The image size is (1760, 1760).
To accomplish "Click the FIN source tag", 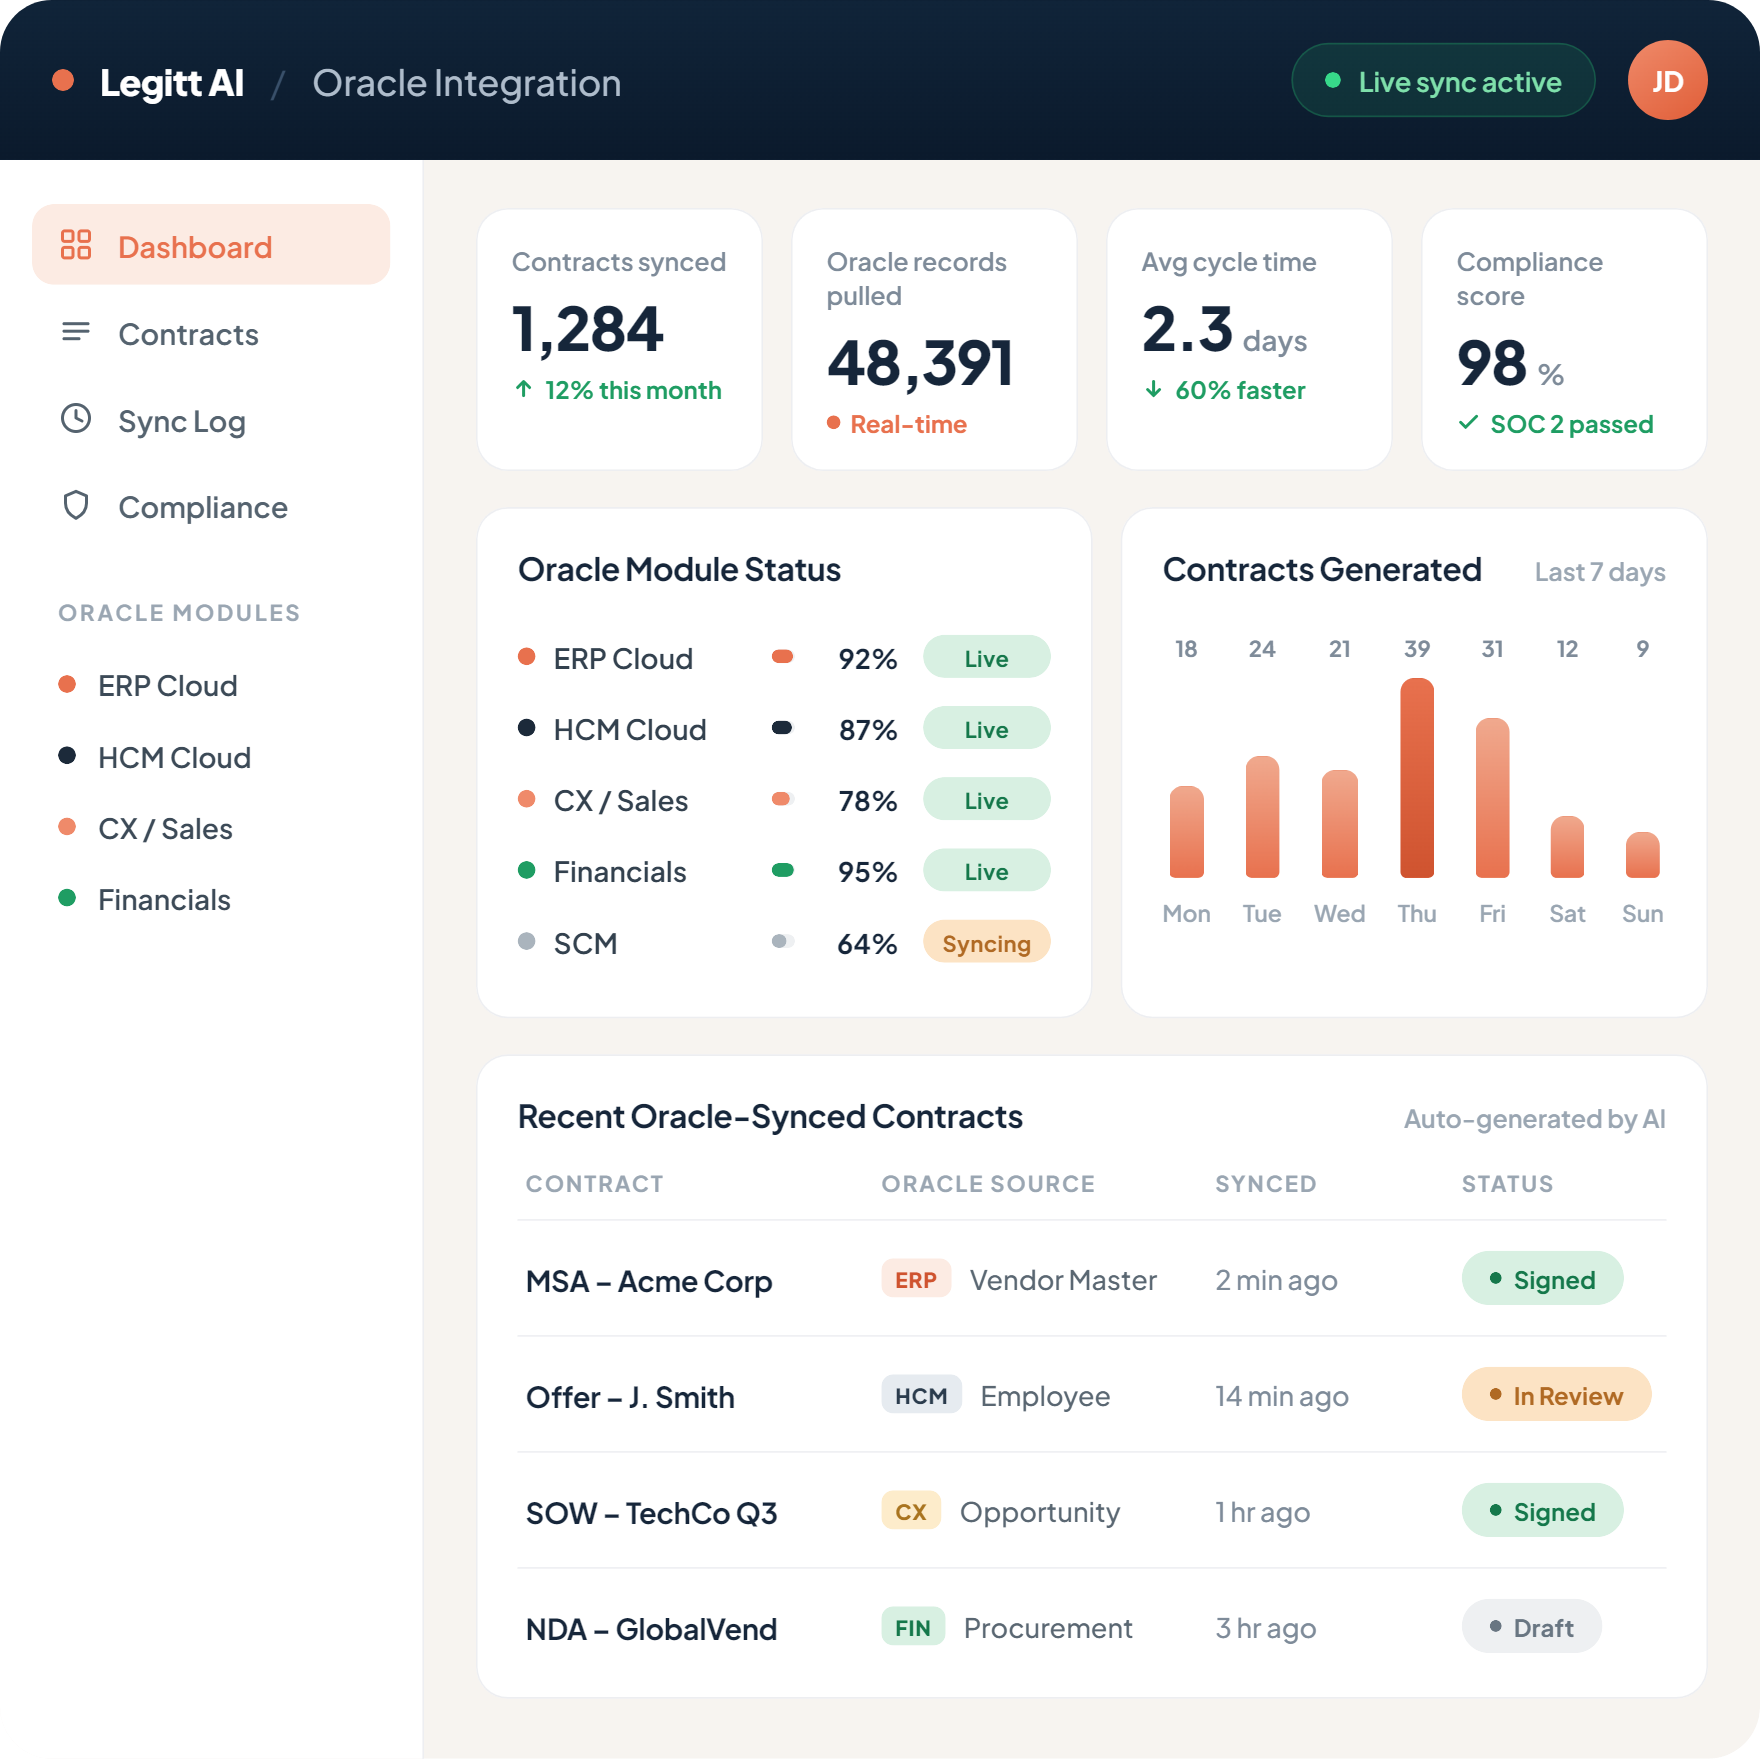I will pos(913,1627).
